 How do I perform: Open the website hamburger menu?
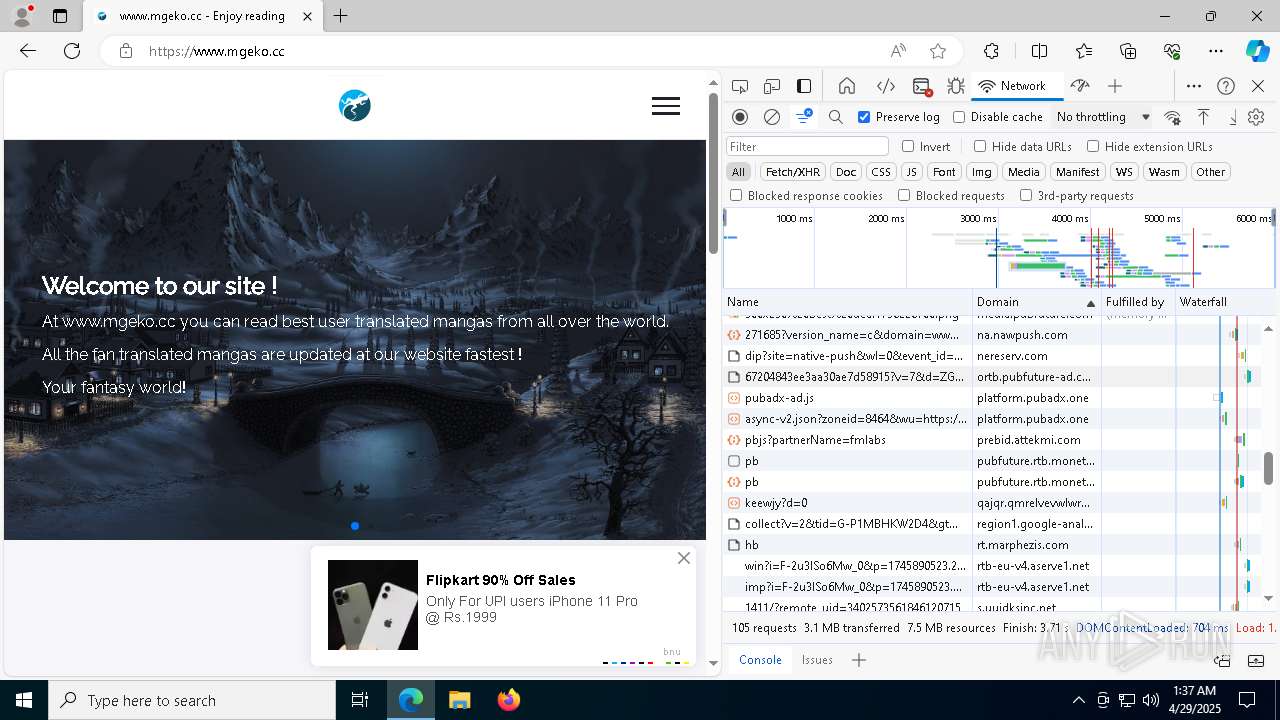point(666,106)
